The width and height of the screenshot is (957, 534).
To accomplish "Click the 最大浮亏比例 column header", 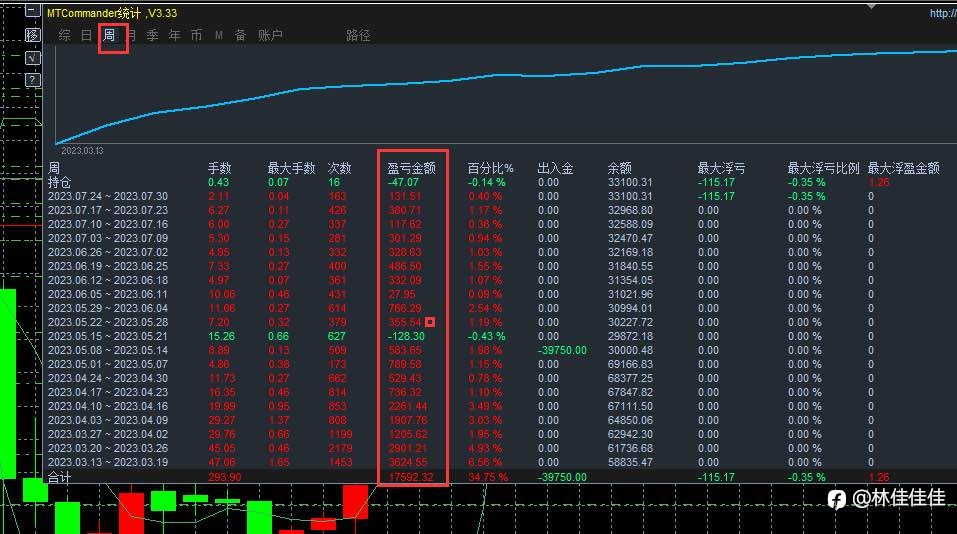I will point(823,168).
